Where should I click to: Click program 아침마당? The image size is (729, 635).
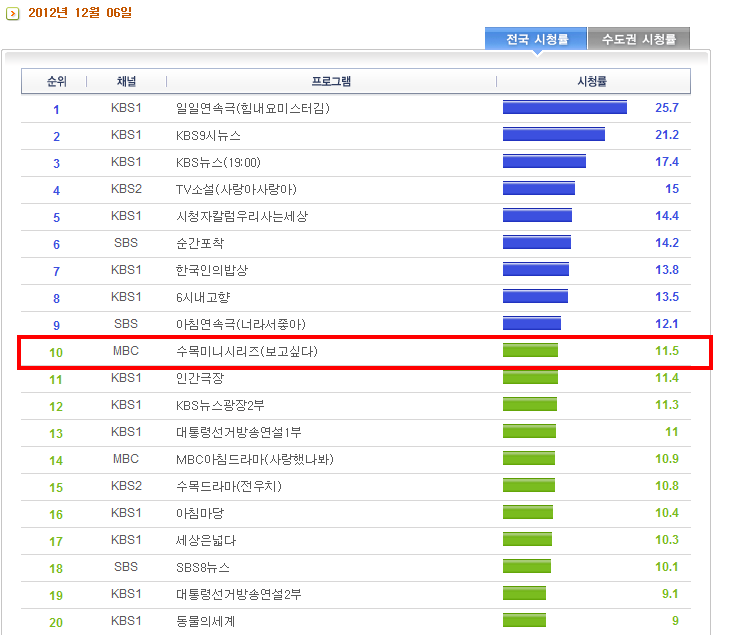pyautogui.click(x=200, y=513)
